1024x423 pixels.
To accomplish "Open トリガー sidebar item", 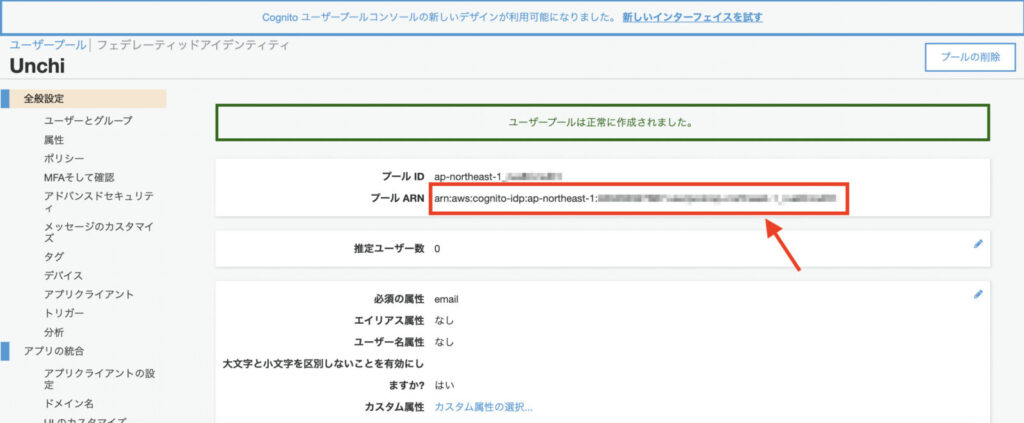I will coord(63,313).
